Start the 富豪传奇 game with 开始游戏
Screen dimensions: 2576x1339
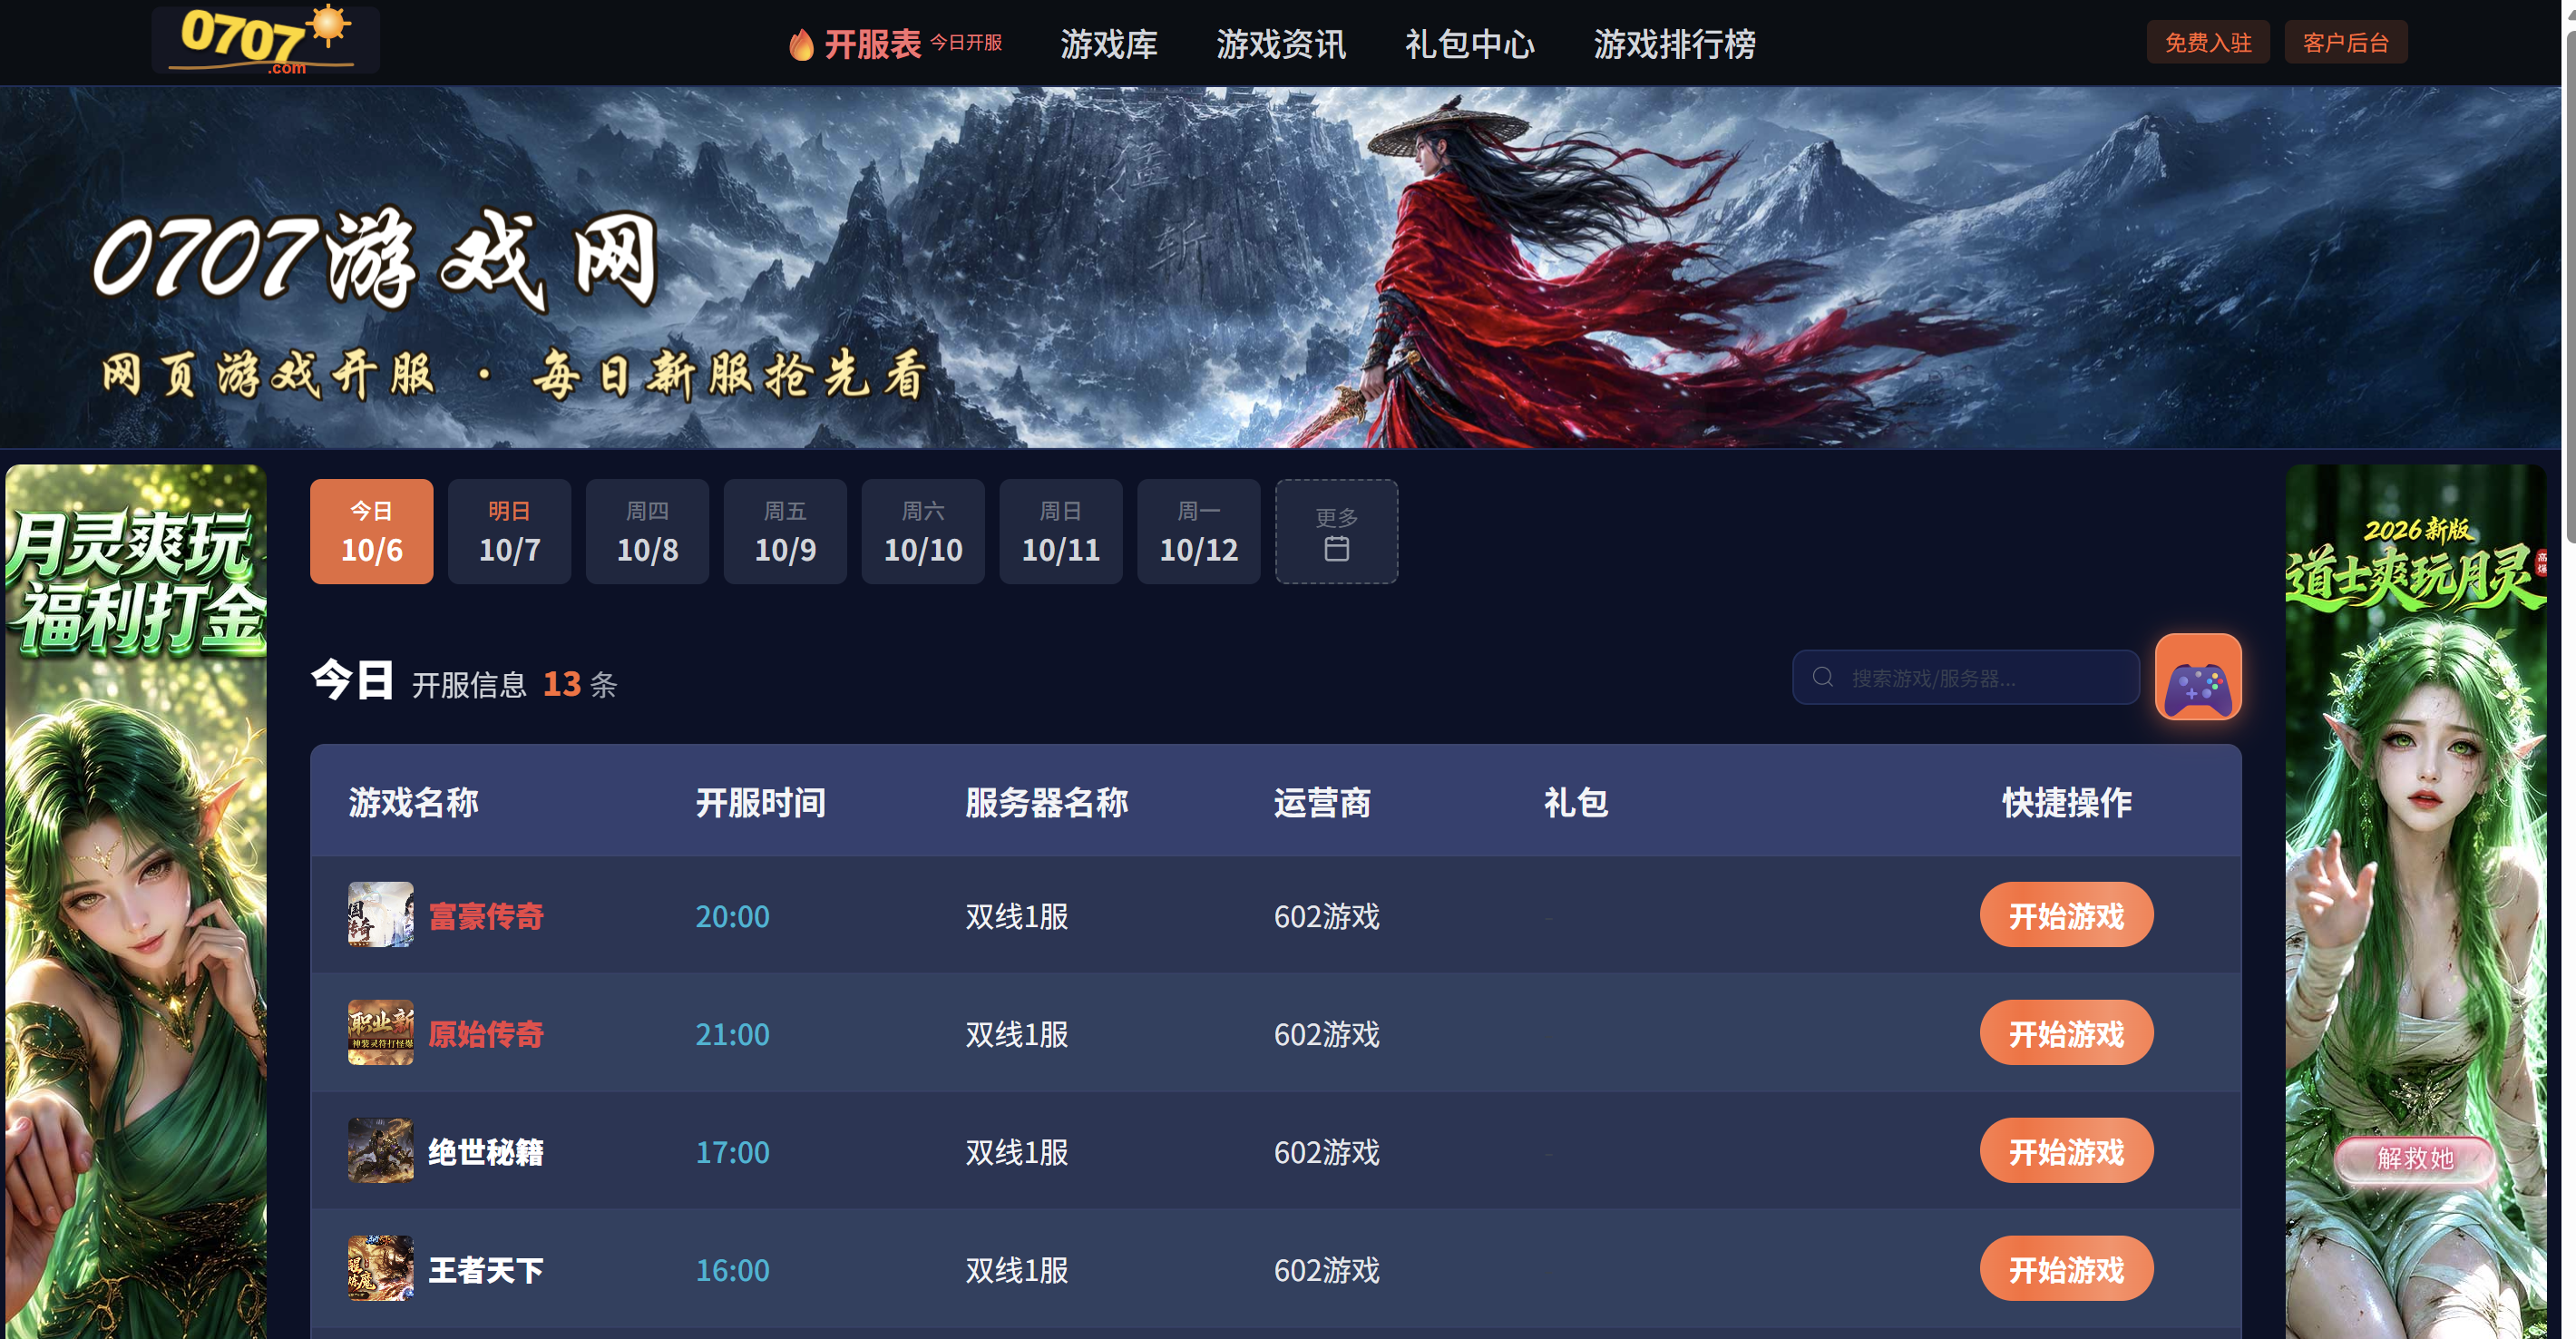coord(2066,915)
